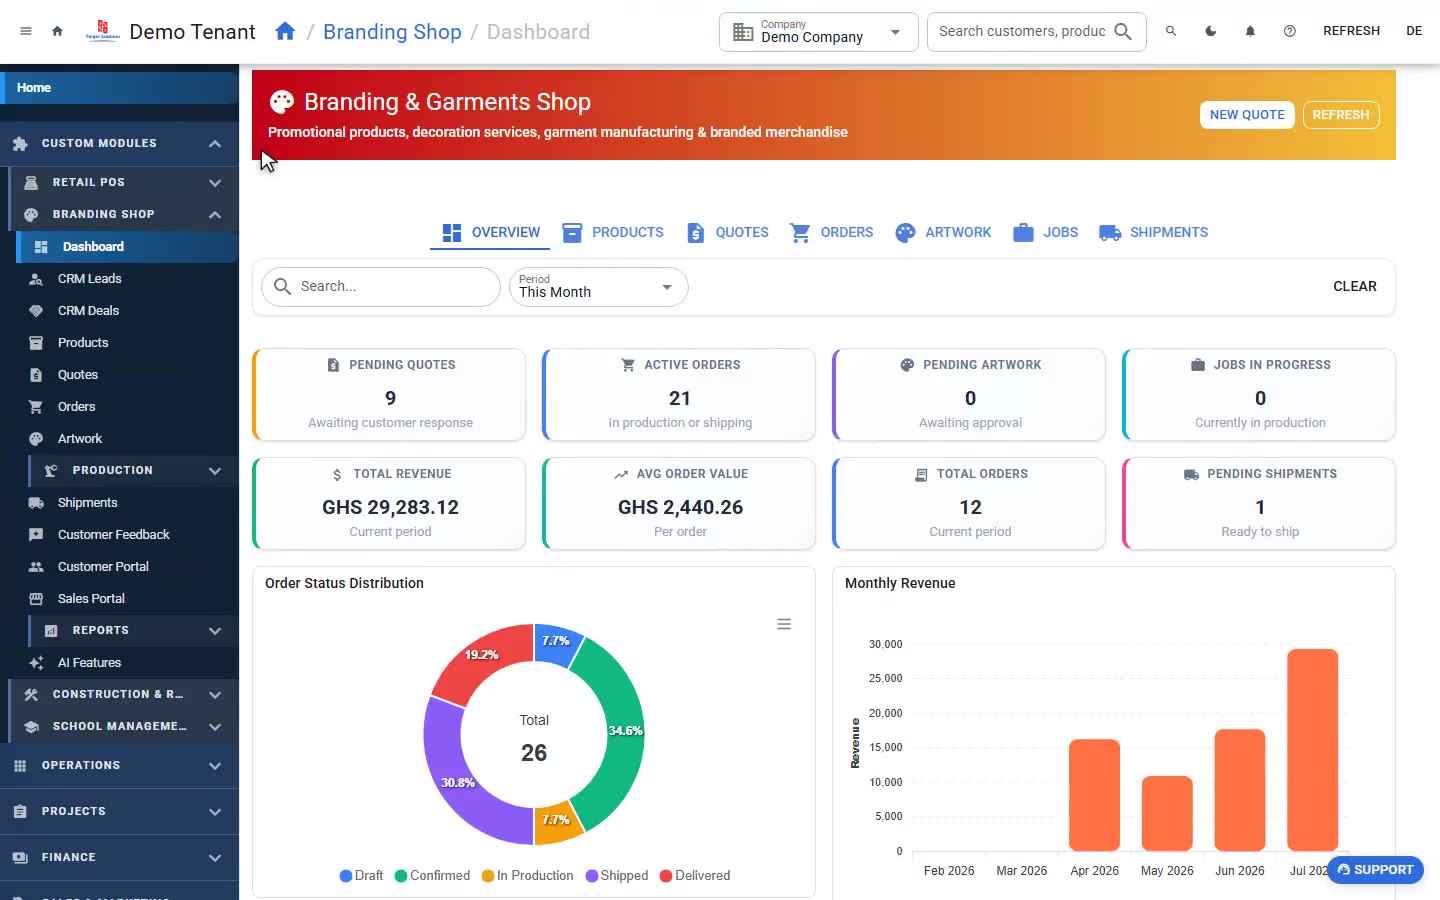
Task: Open Customer Feedback in sidebar
Action: click(x=127, y=535)
